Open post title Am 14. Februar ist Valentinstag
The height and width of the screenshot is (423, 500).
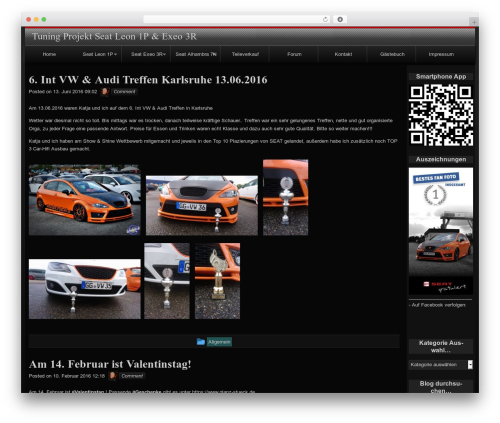pos(110,364)
